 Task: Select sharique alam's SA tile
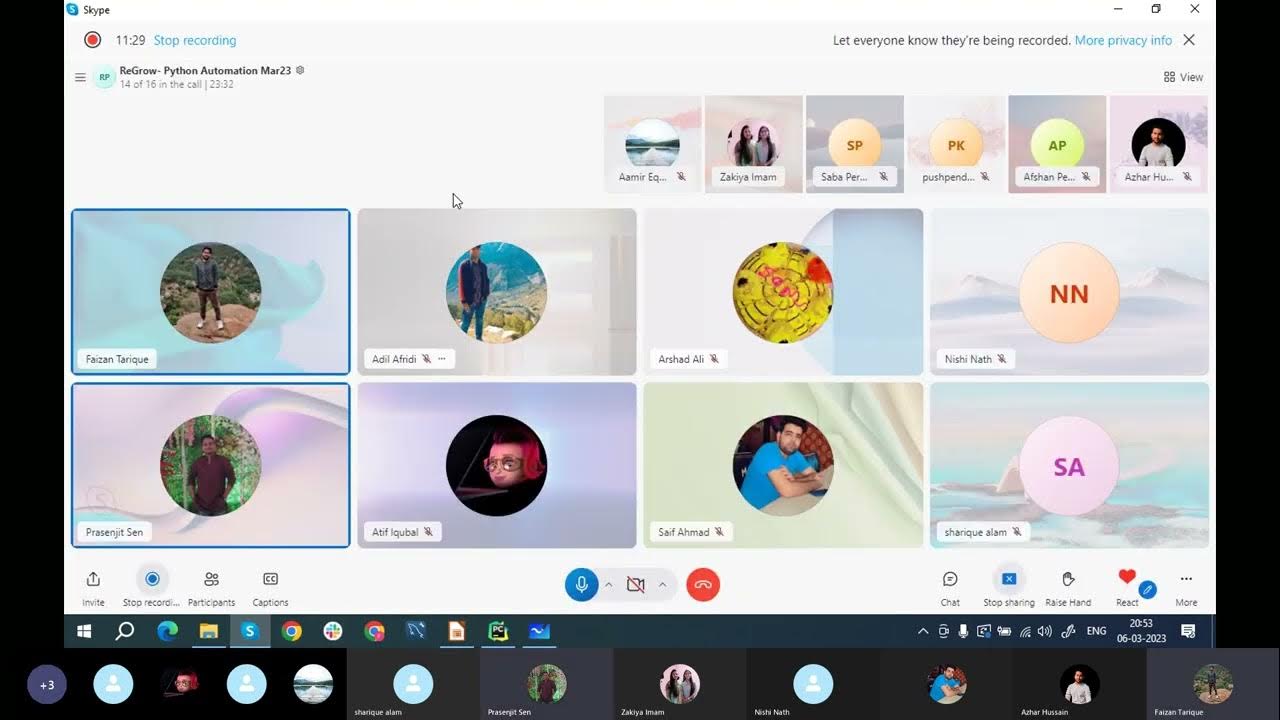tap(1069, 465)
